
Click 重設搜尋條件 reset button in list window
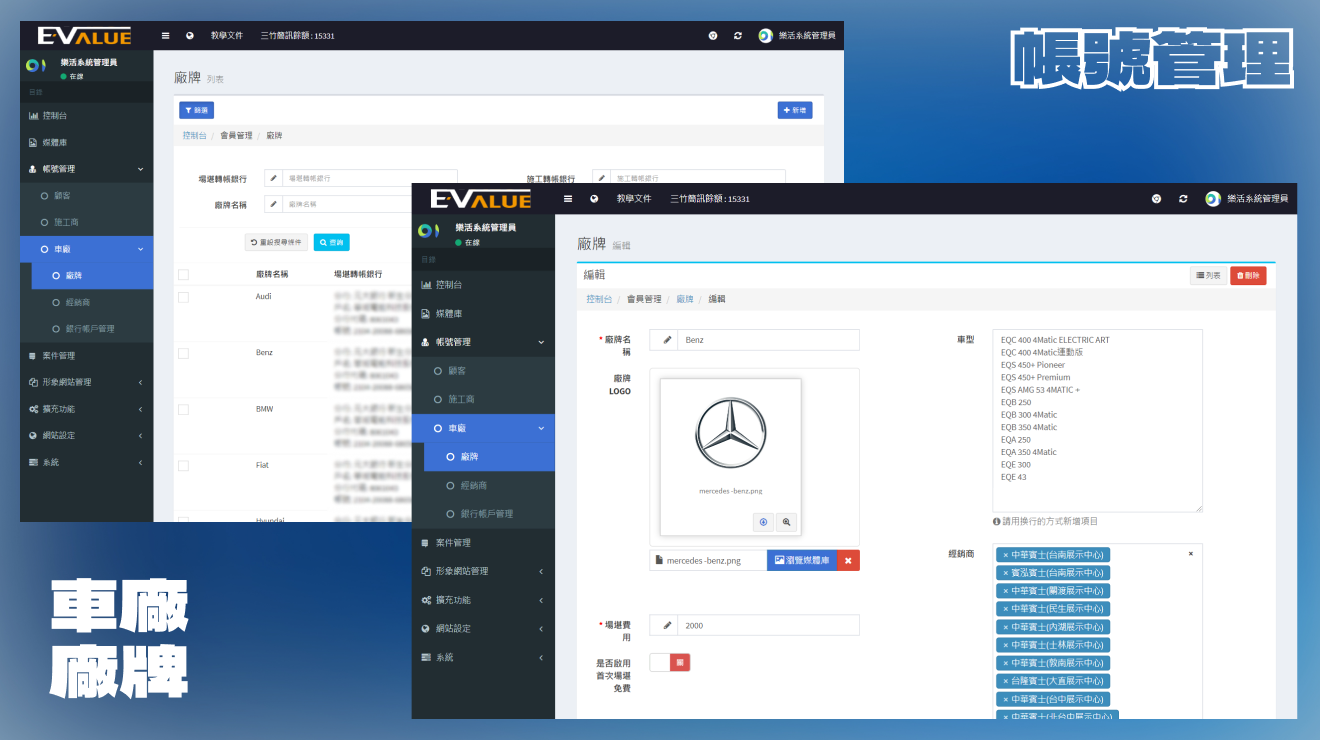276,242
